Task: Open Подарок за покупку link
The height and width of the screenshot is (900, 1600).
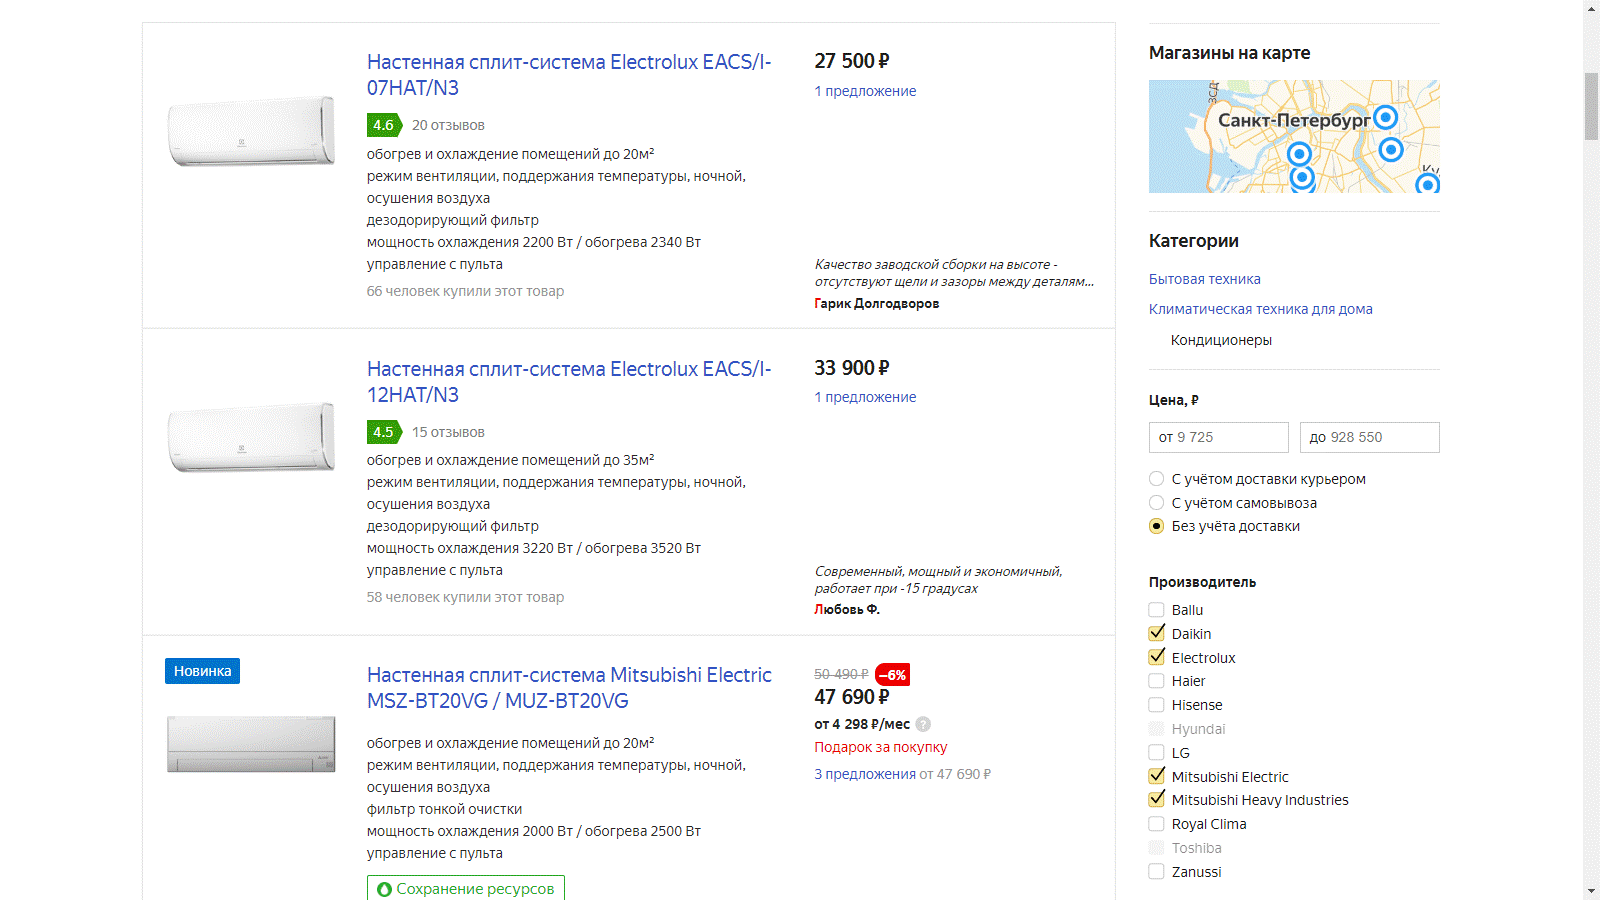Action: tap(880, 747)
